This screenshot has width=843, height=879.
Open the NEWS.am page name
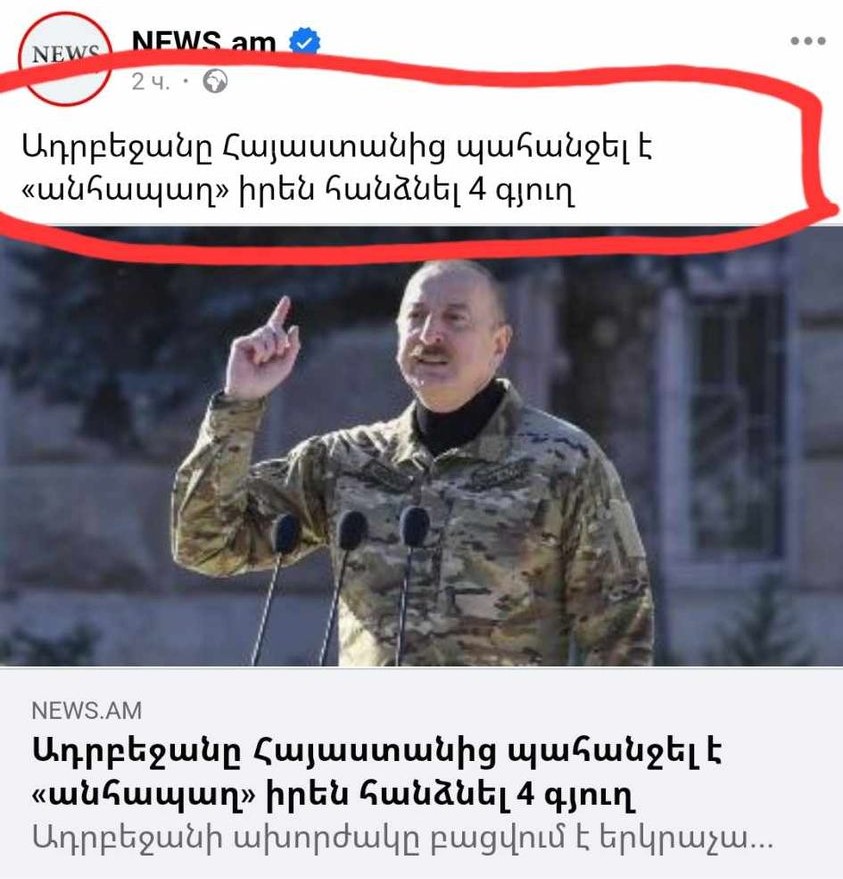click(204, 43)
